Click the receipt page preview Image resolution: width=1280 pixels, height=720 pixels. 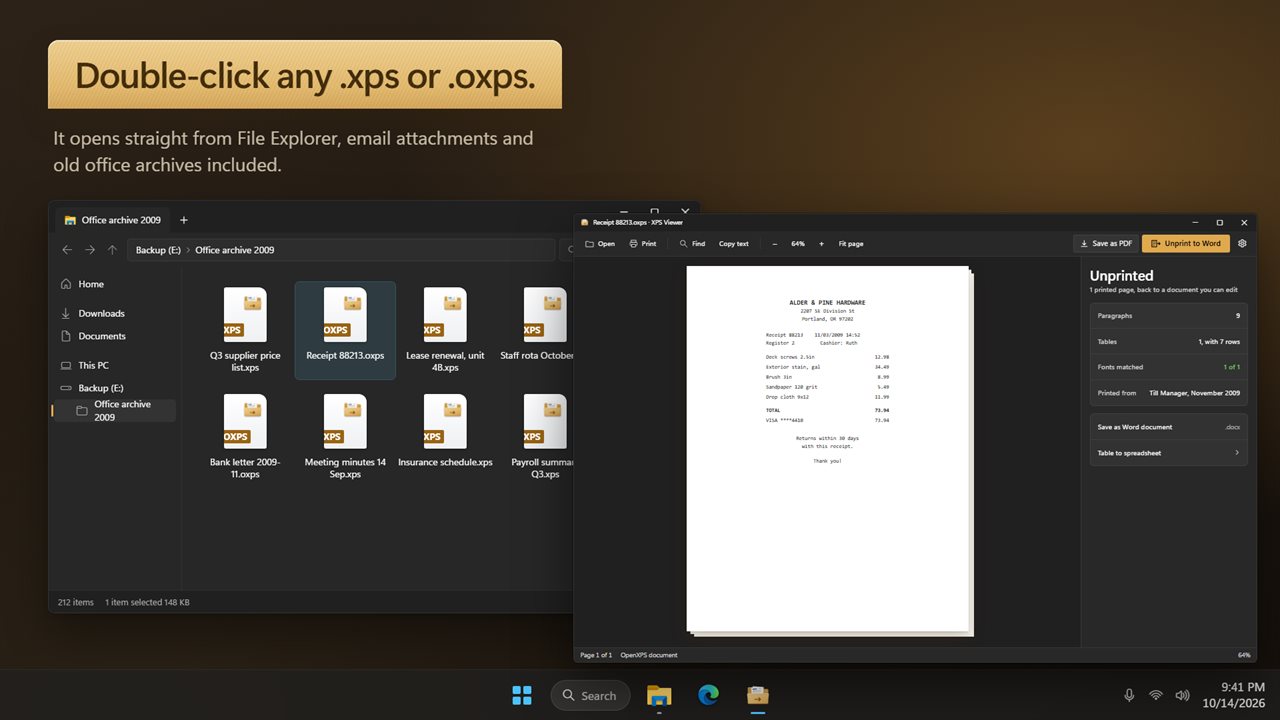(x=828, y=448)
